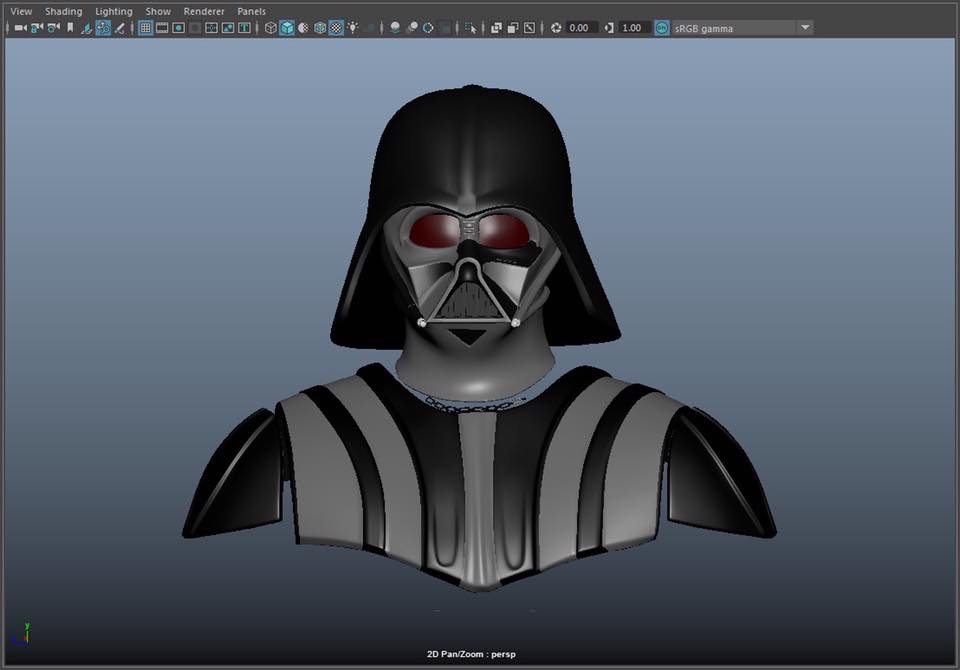Open the sRGB gamma dropdown

tap(743, 28)
